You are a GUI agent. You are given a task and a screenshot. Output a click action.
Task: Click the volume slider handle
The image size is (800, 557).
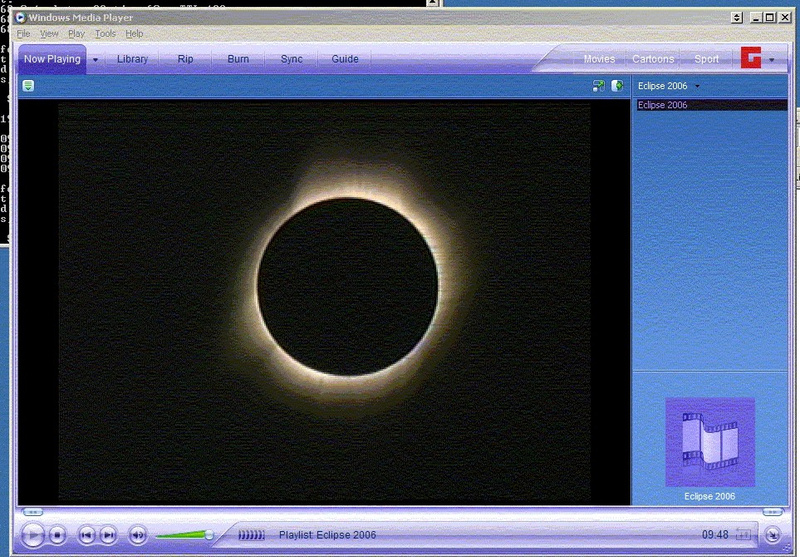point(209,535)
